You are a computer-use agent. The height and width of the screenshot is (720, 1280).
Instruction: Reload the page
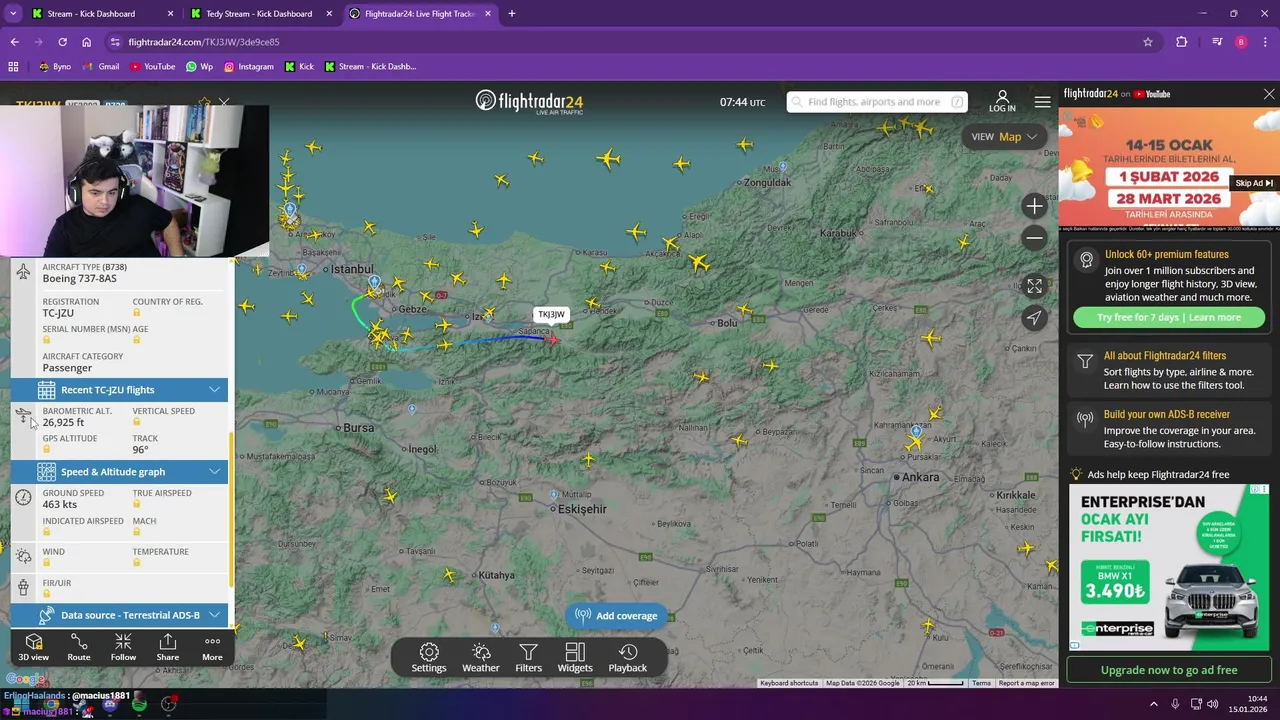tap(62, 42)
